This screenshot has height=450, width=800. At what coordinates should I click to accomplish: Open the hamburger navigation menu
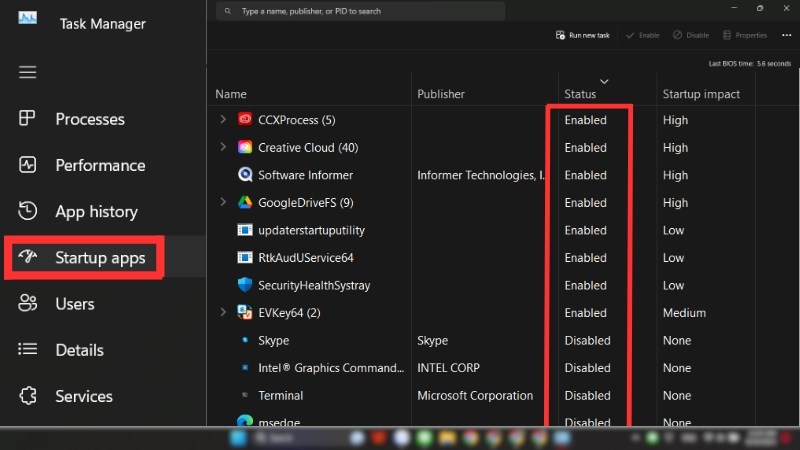tap(27, 72)
